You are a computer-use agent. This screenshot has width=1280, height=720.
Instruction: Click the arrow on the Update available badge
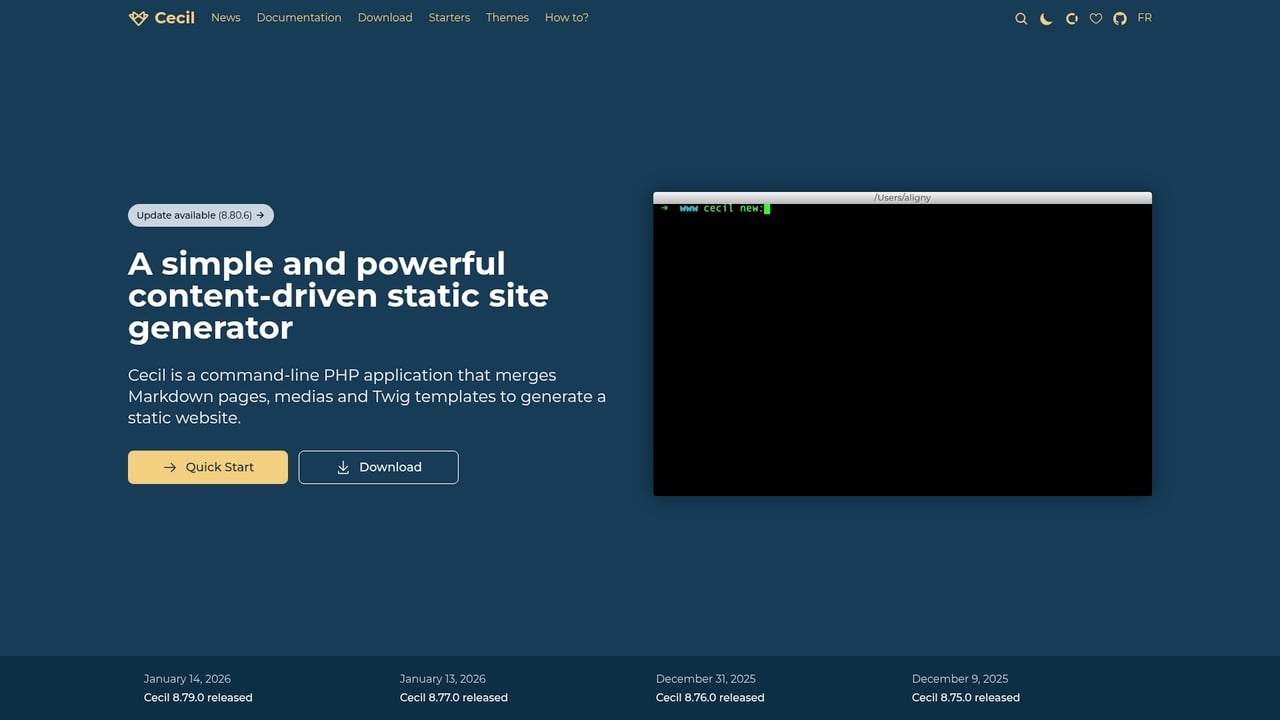coord(259,215)
